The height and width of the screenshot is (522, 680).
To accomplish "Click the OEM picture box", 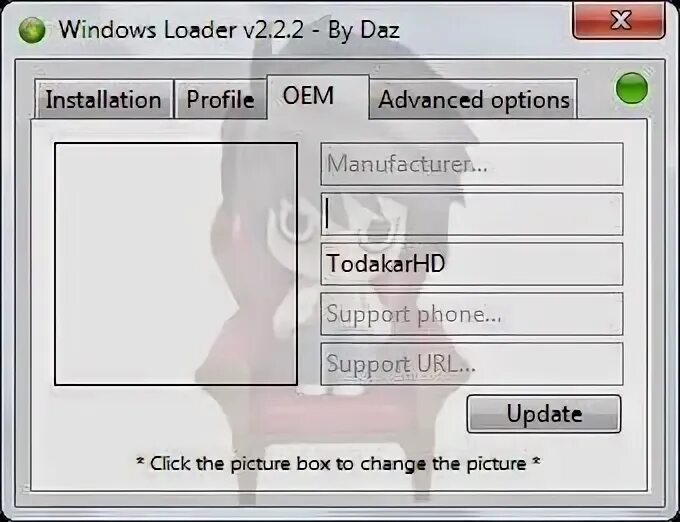I will click(176, 264).
